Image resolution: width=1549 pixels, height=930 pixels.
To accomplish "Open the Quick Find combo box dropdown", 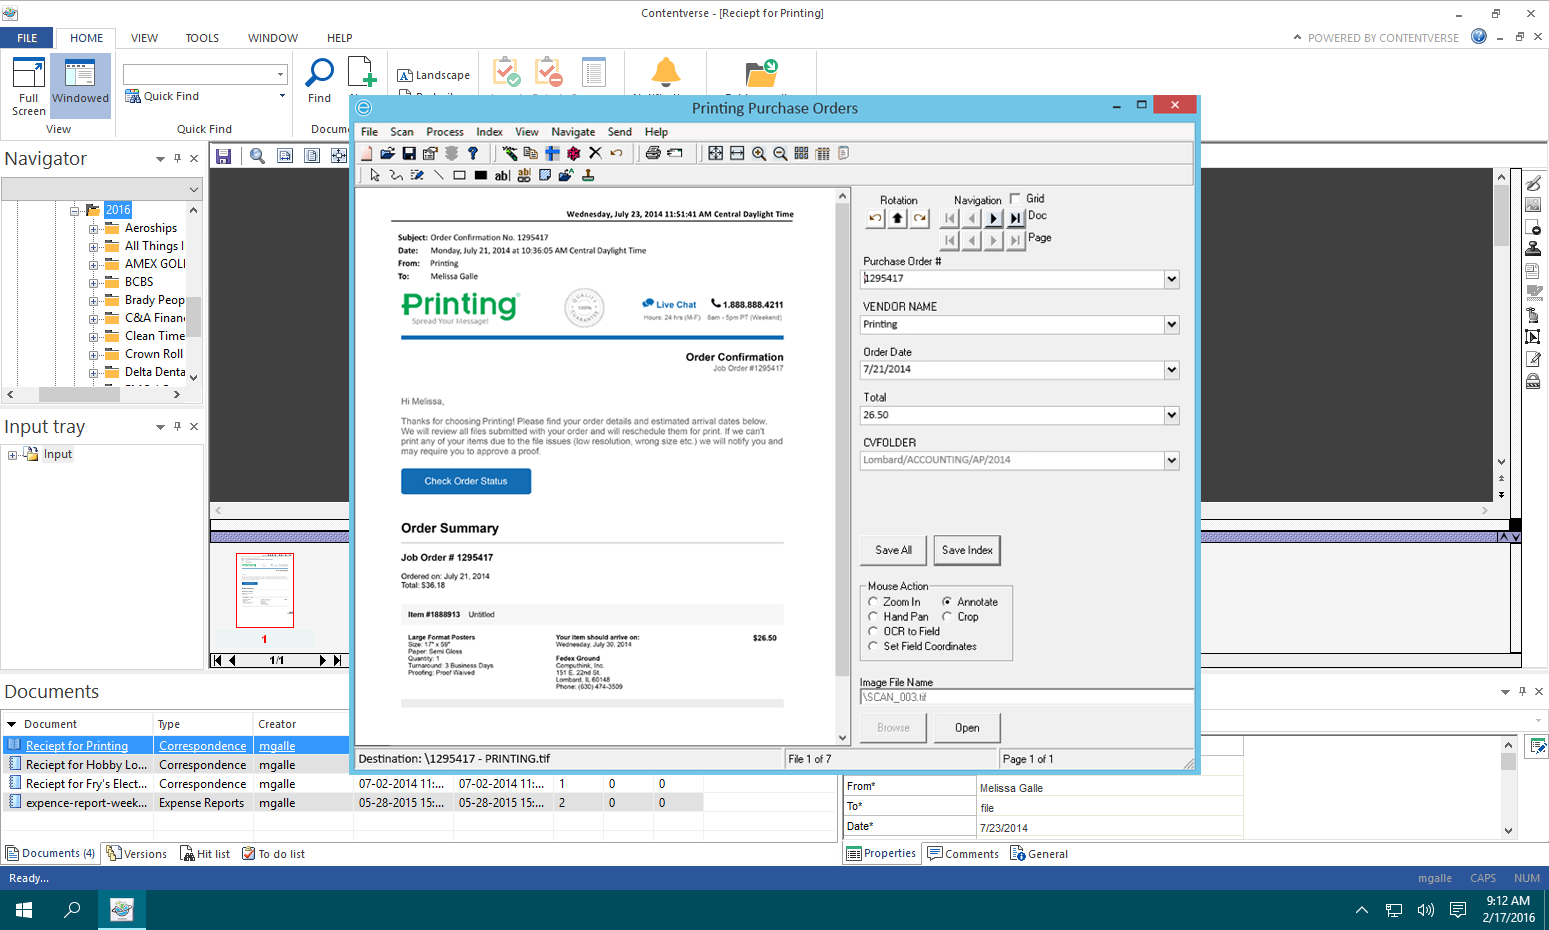I will (280, 75).
